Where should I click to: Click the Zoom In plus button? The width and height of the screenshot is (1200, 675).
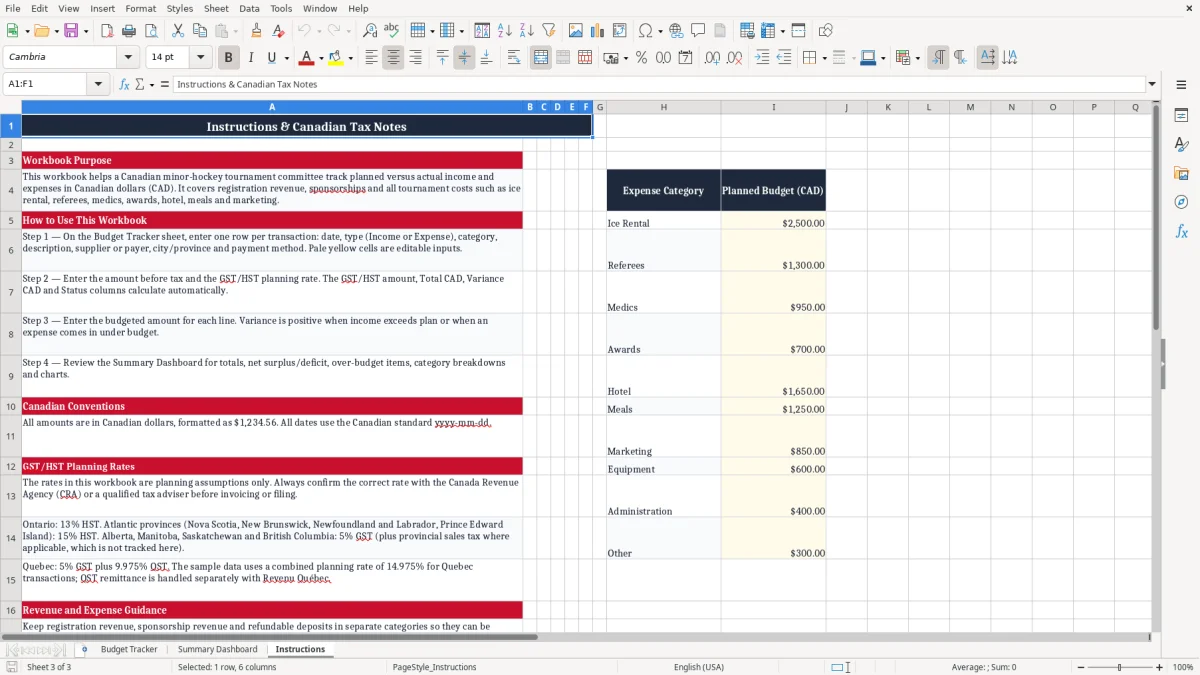coord(1159,667)
